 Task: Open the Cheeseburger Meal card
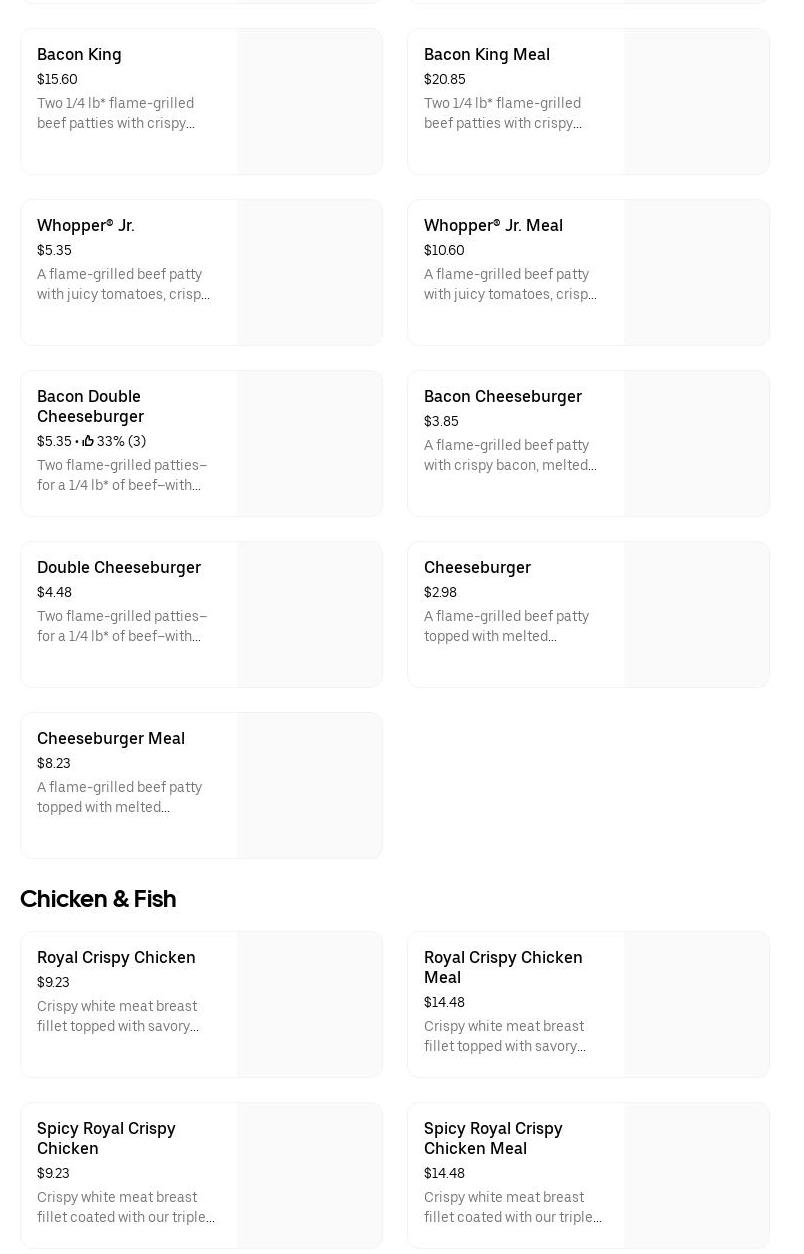tap(201, 785)
